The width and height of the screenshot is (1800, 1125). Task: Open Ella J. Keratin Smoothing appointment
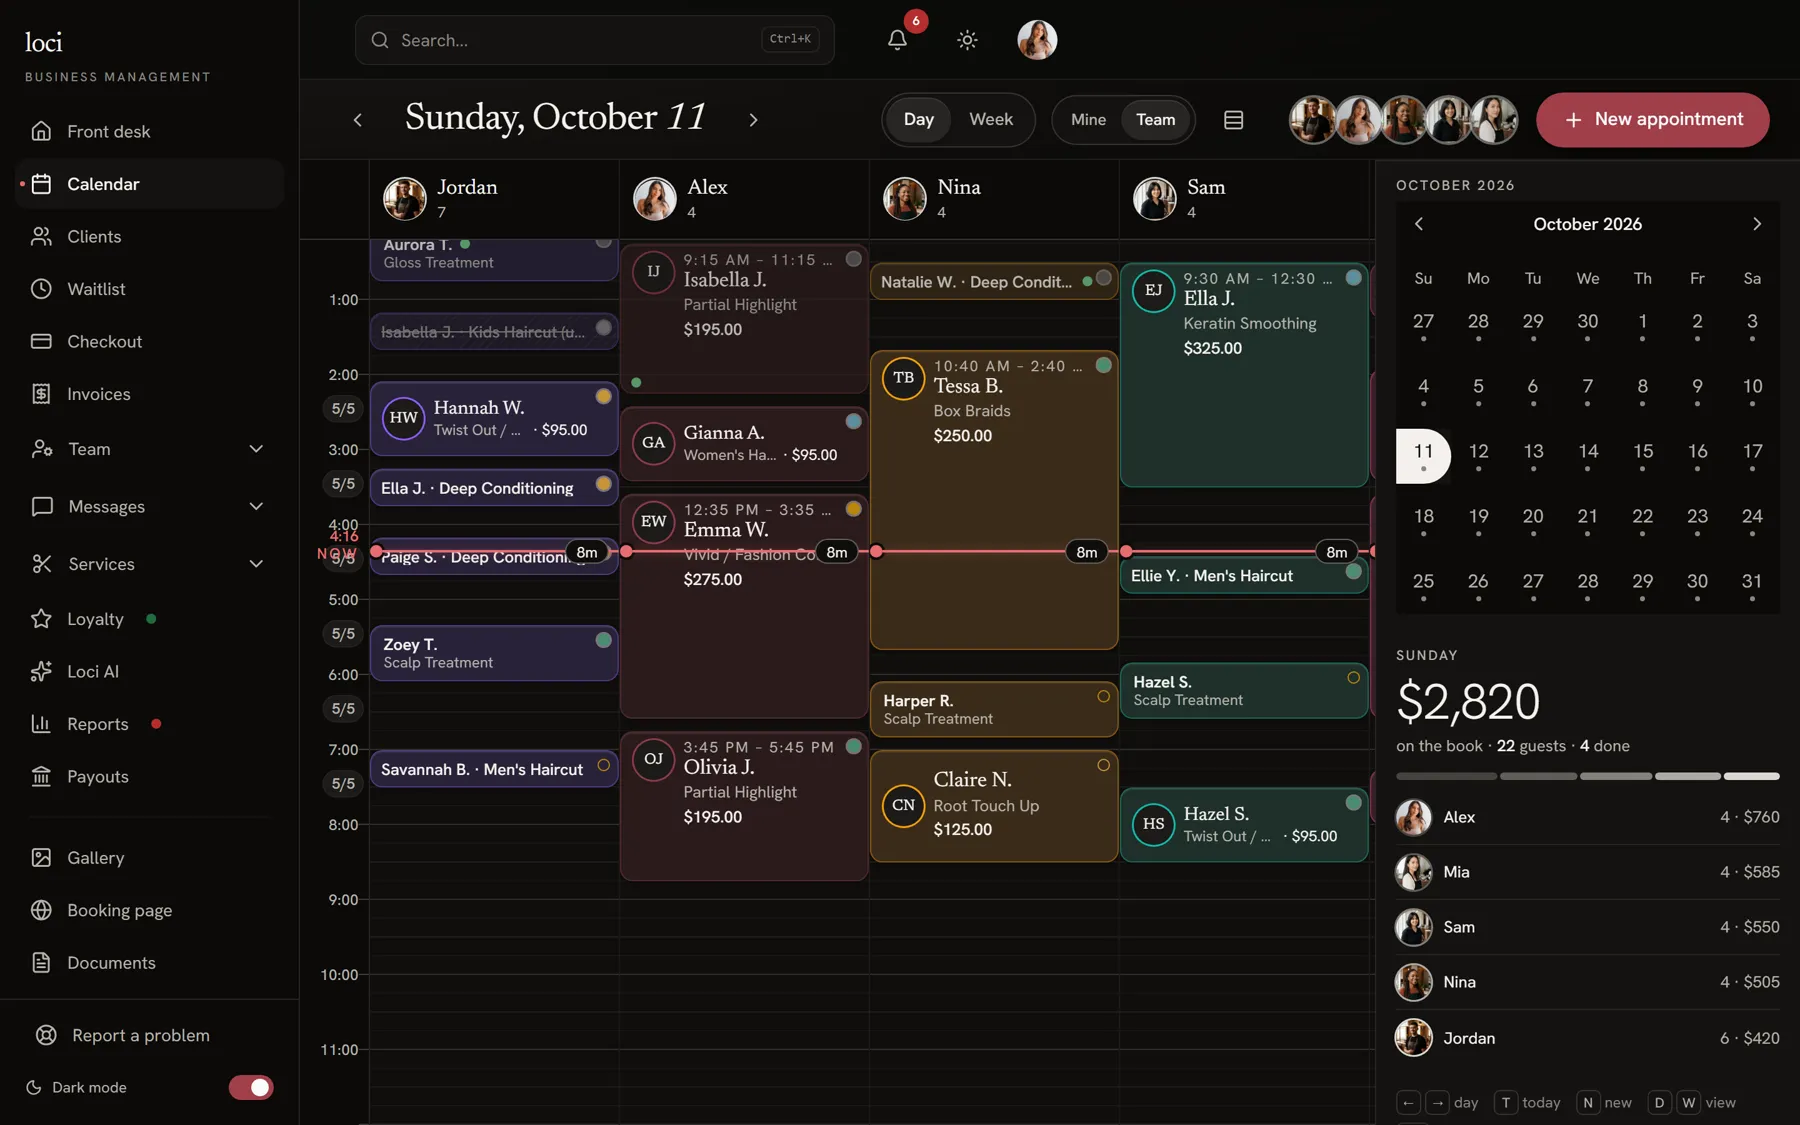coord(1244,375)
